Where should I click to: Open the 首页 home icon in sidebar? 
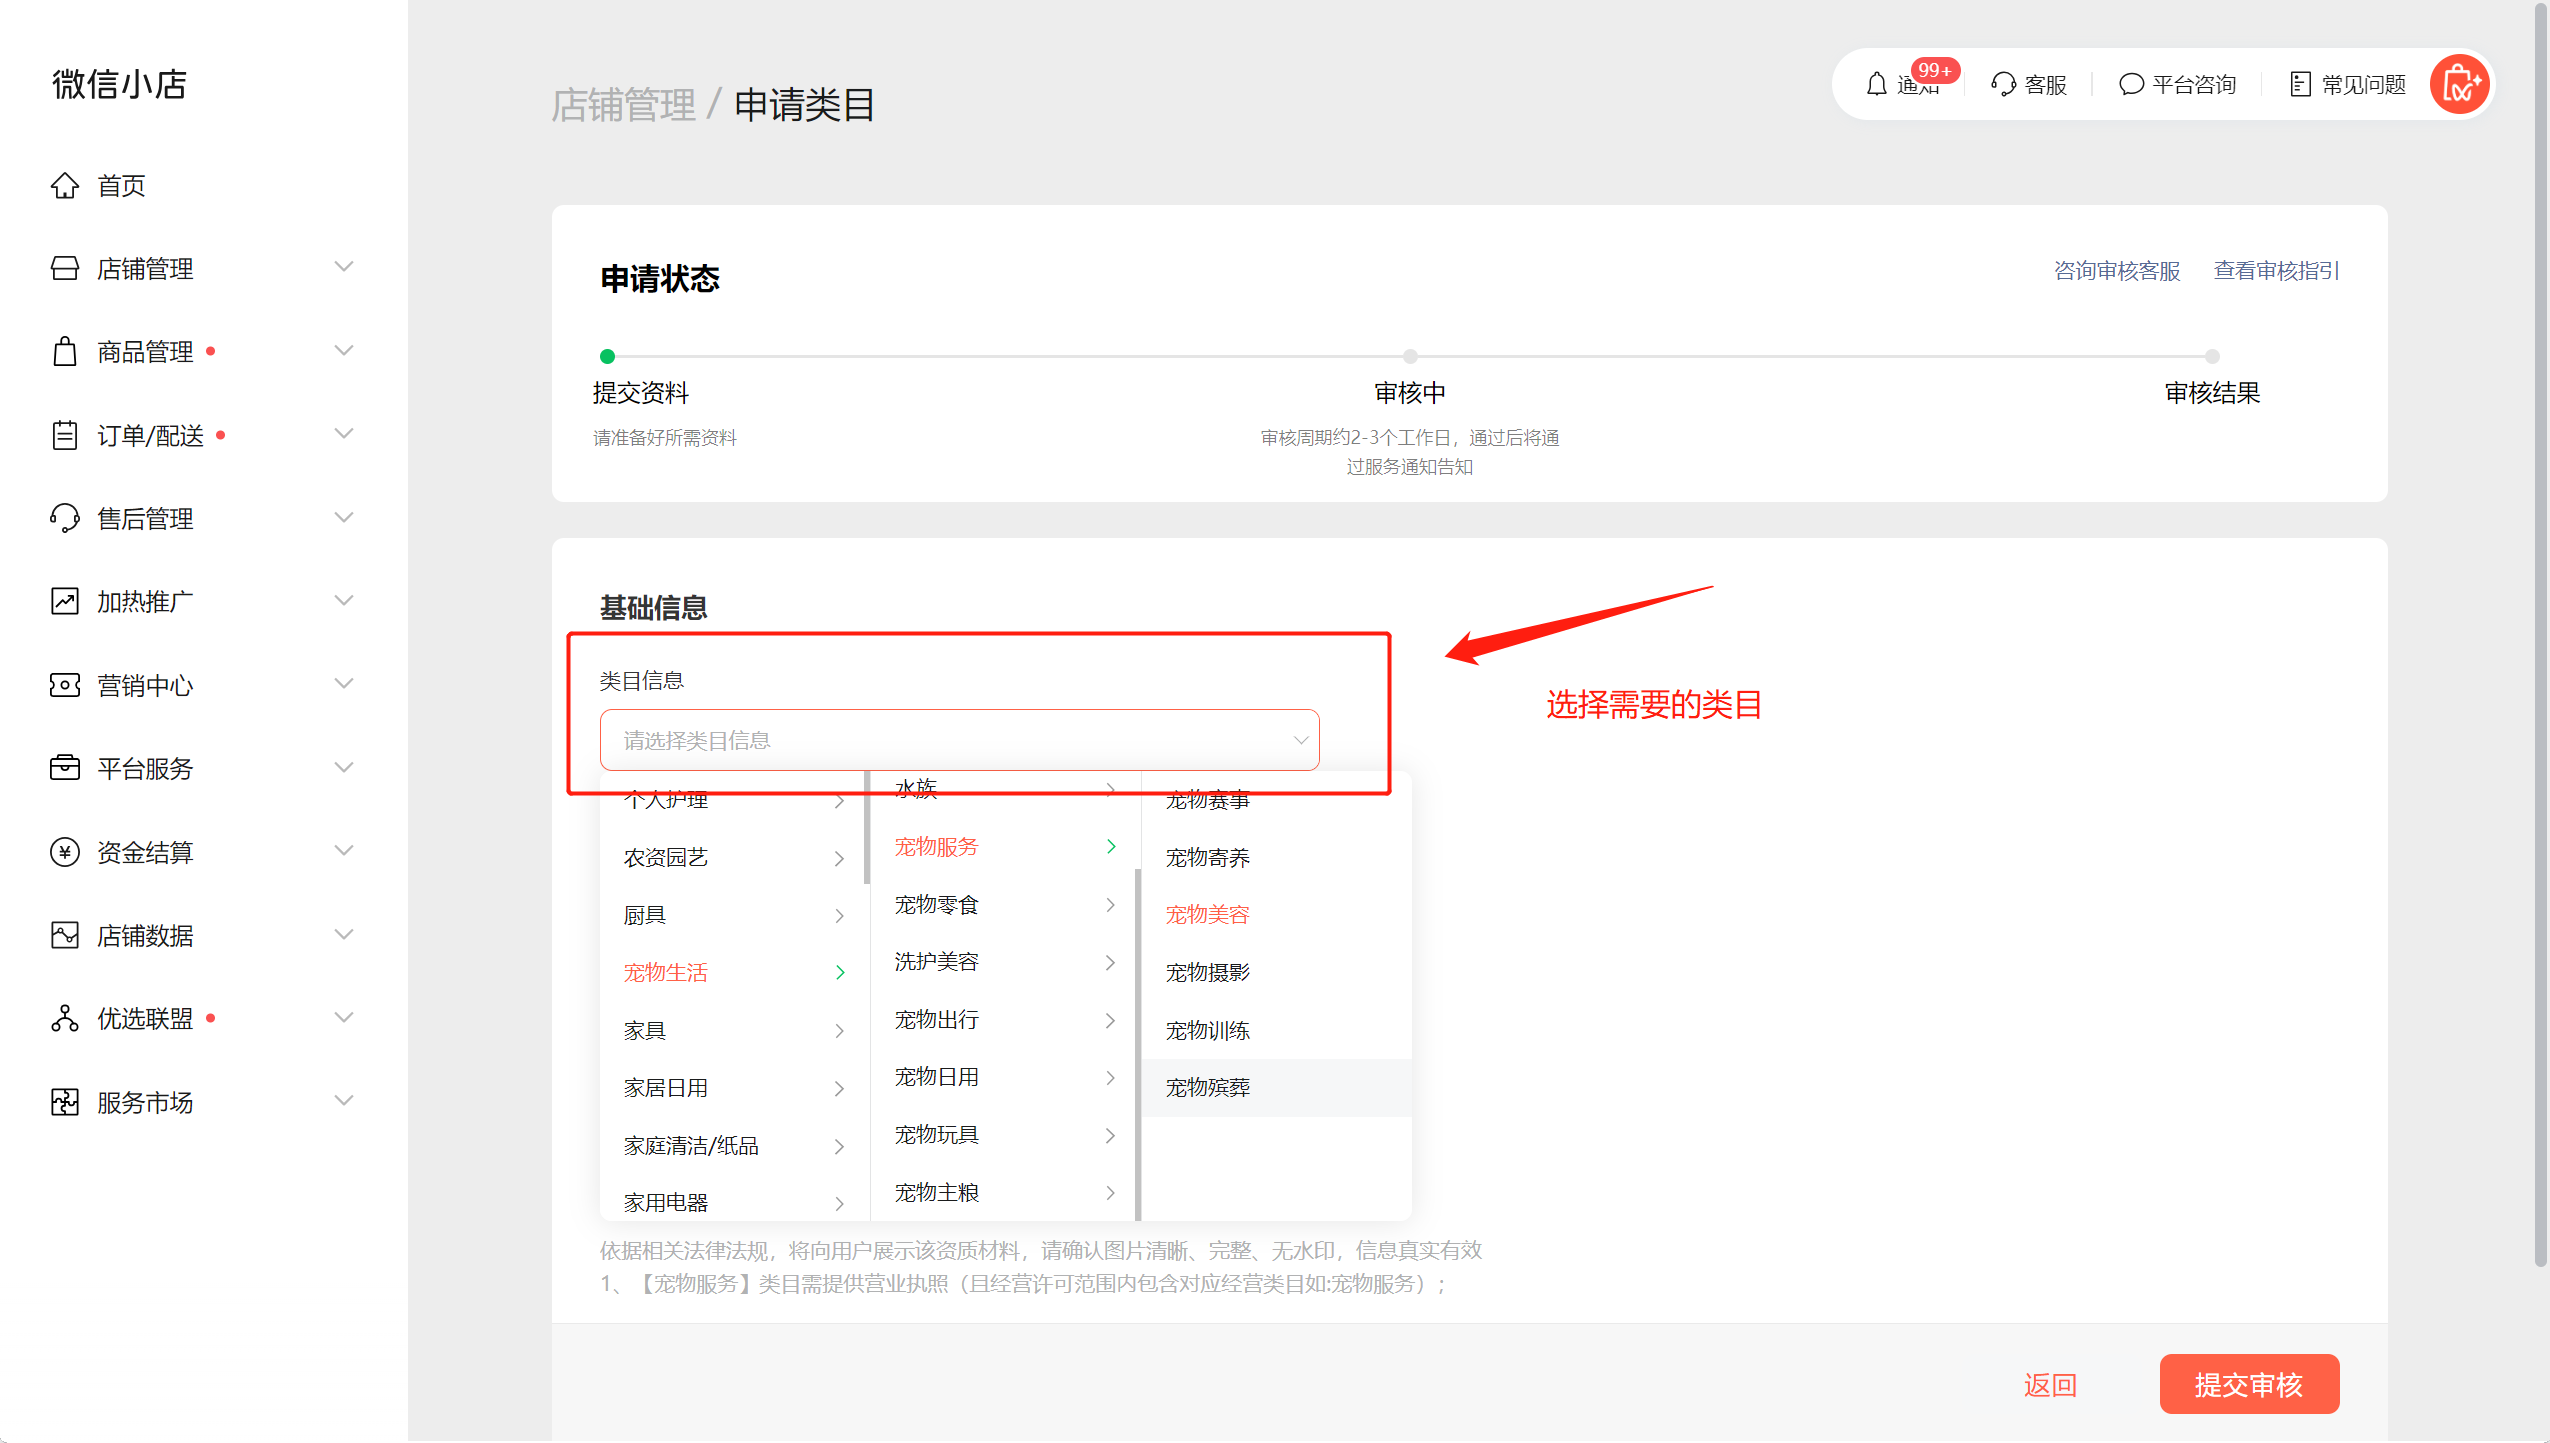point(65,185)
